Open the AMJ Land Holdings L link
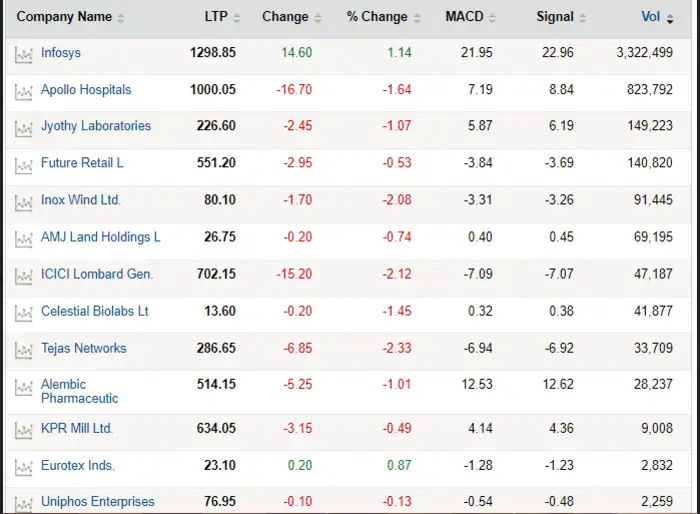The width and height of the screenshot is (700, 514). coord(100,237)
